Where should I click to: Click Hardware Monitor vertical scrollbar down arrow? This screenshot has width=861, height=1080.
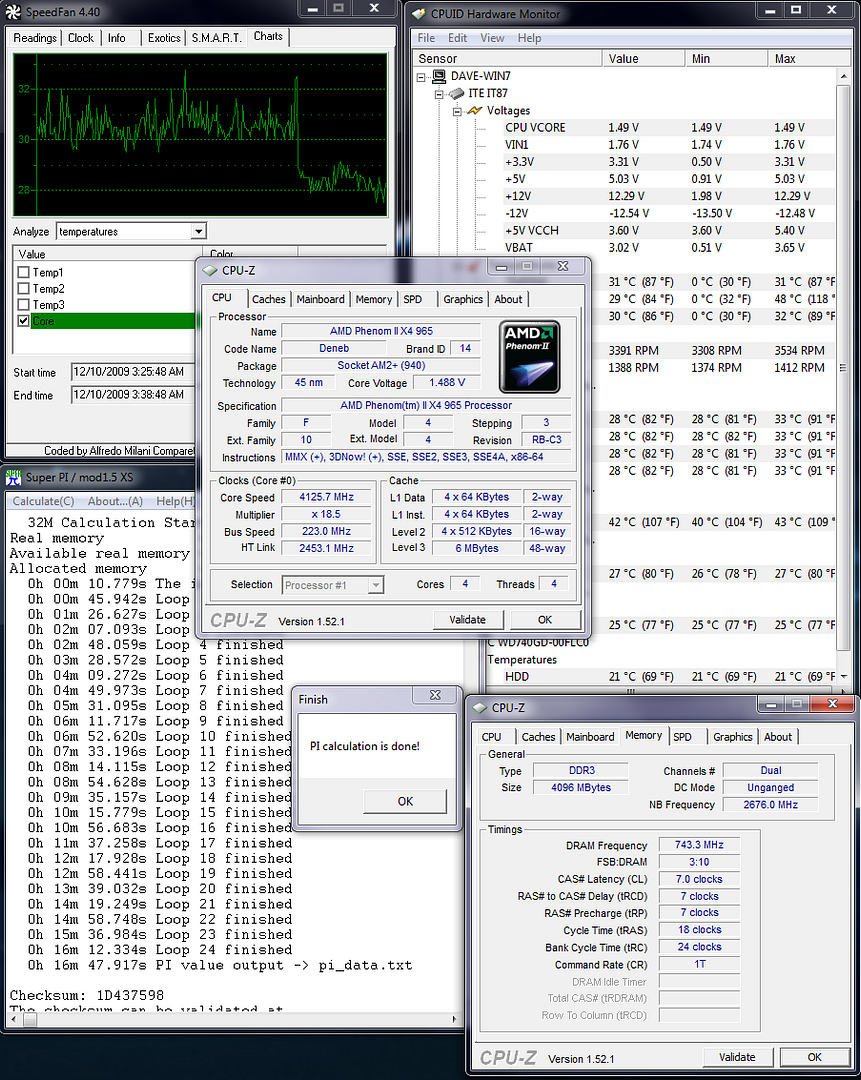point(843,676)
